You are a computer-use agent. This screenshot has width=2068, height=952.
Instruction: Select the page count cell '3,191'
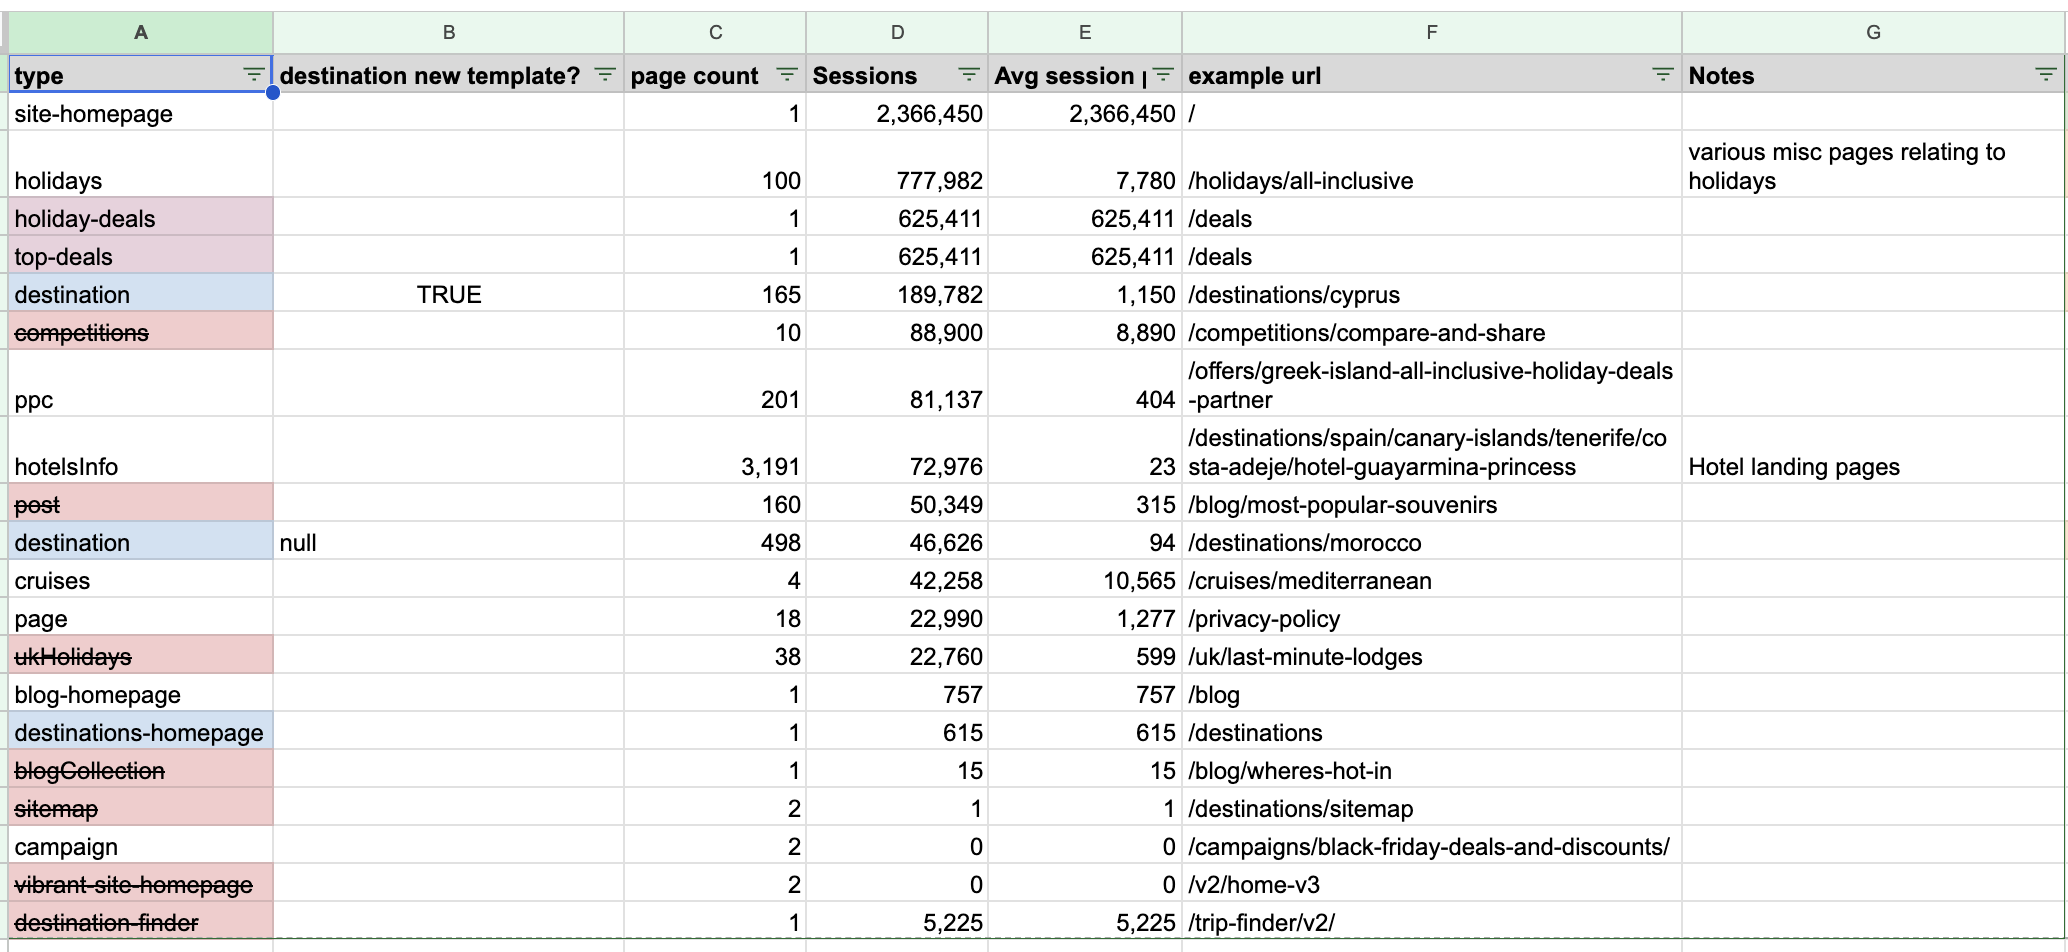coord(715,450)
